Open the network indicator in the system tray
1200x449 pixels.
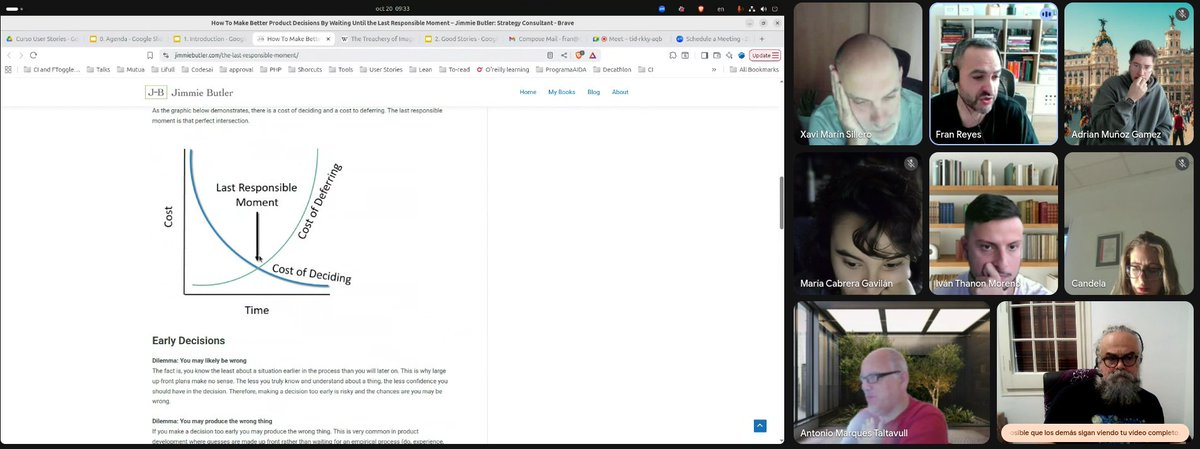tap(752, 9)
